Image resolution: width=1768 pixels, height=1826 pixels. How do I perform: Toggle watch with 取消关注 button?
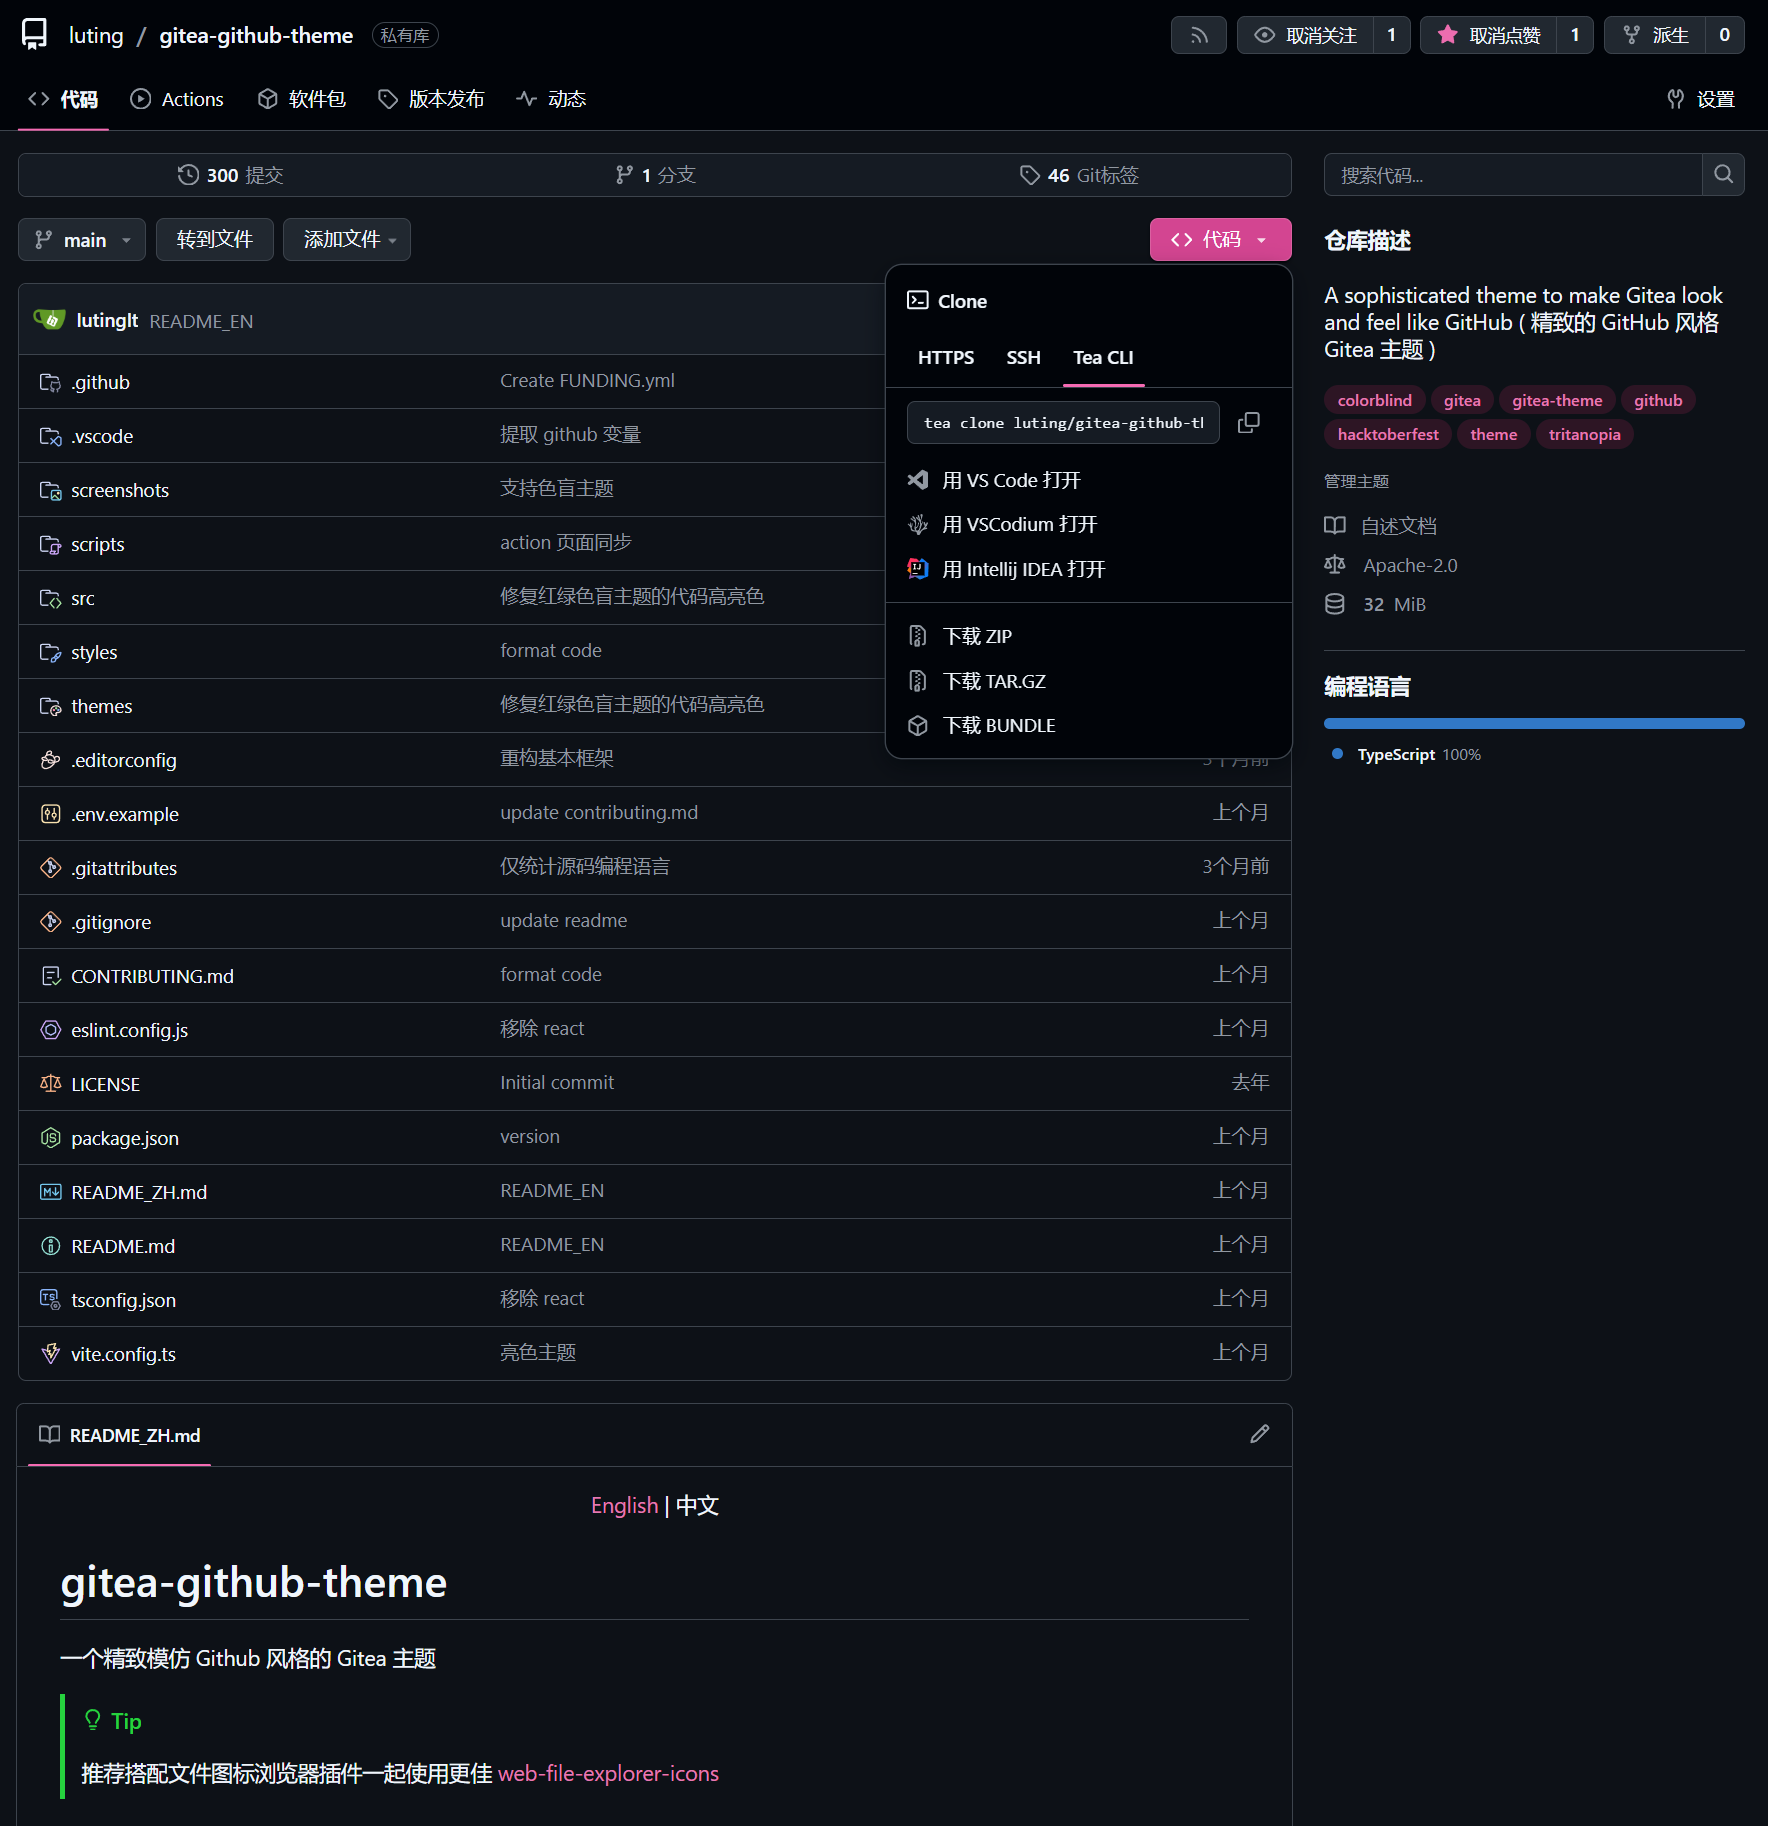coord(1306,35)
